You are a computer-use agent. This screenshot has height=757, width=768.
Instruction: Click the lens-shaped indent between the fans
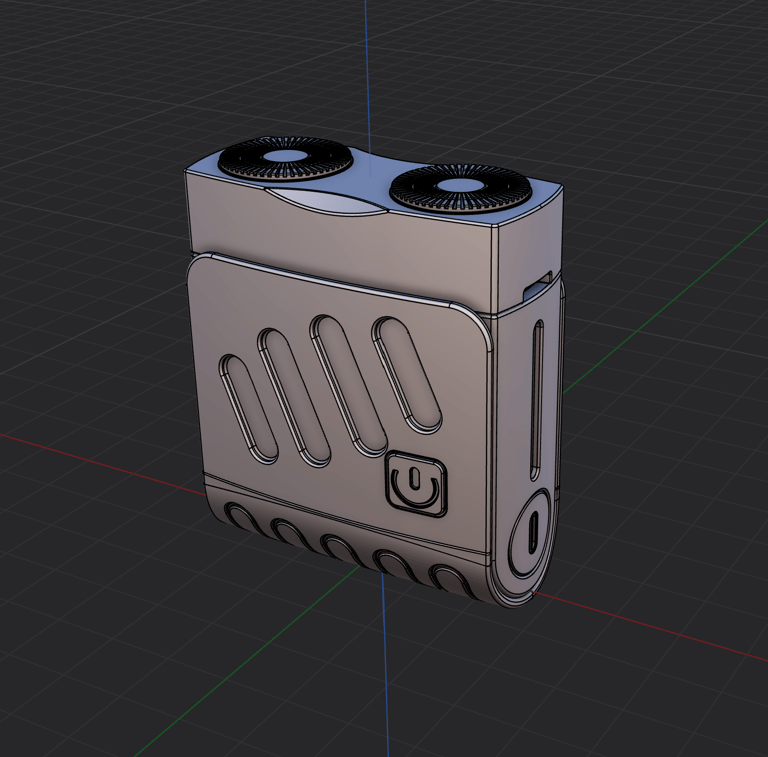328,200
